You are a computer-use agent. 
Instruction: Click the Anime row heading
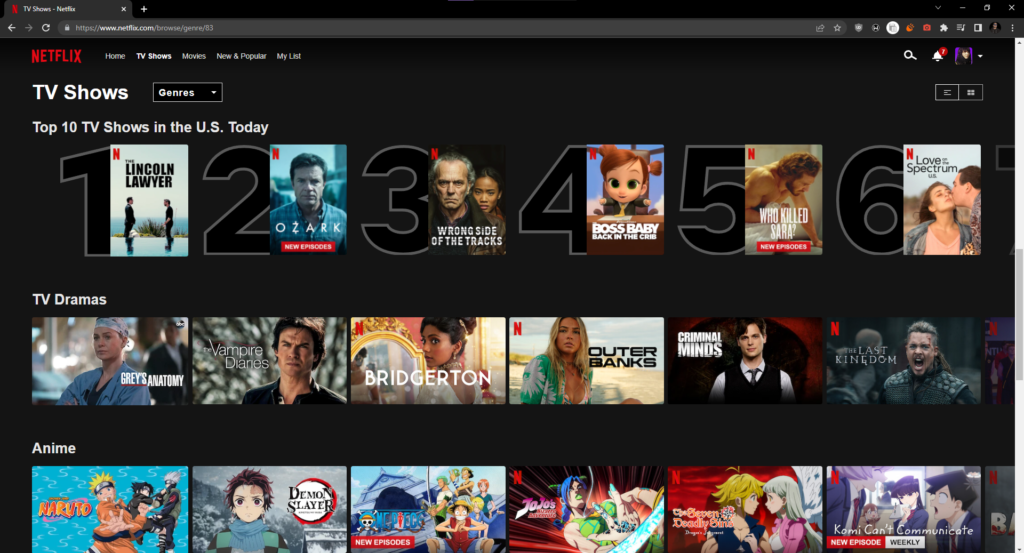coord(54,449)
